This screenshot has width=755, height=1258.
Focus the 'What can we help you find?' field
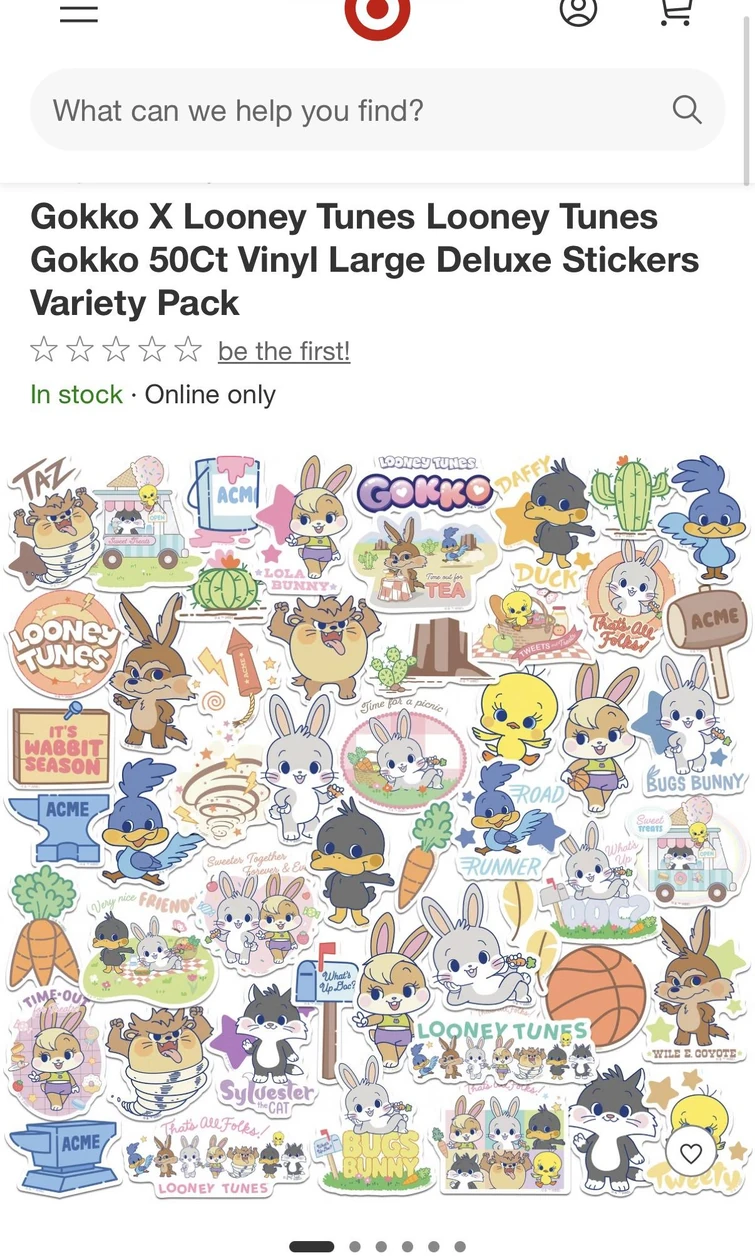377,110
